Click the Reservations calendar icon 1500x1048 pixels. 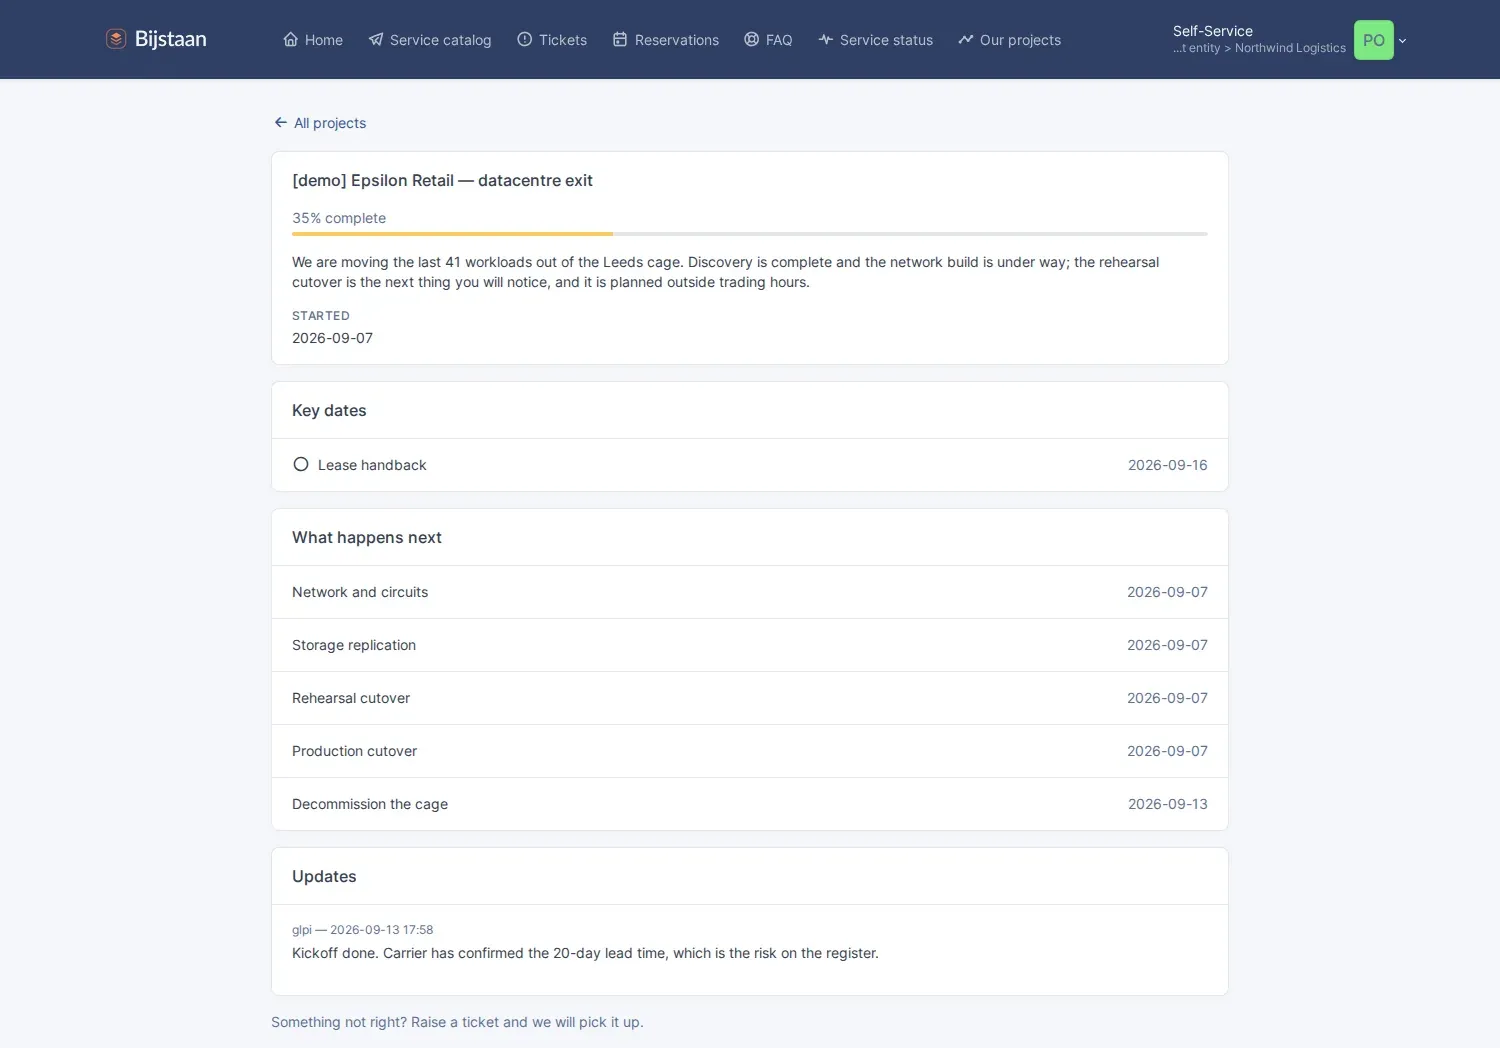pyautogui.click(x=620, y=40)
